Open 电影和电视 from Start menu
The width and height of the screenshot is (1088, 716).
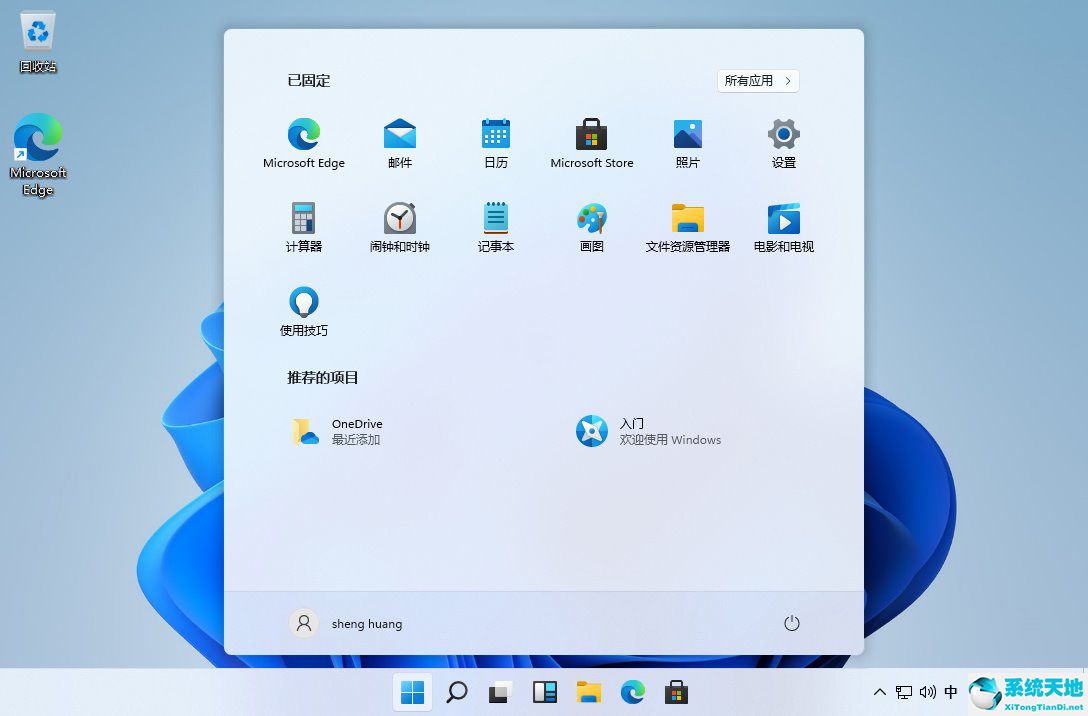point(783,225)
